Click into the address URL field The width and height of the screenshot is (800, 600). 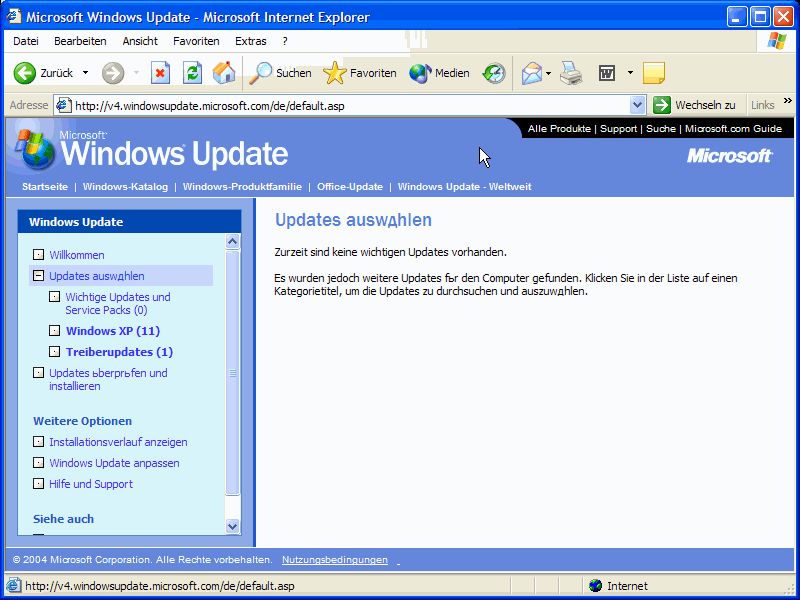pyautogui.click(x=349, y=106)
